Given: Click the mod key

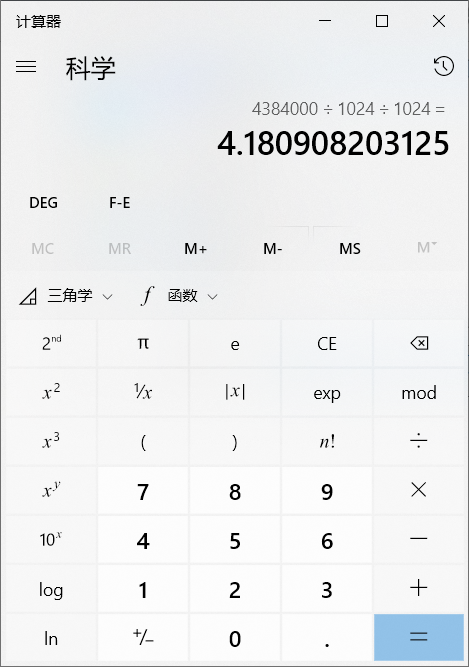Looking at the screenshot, I should tap(419, 392).
